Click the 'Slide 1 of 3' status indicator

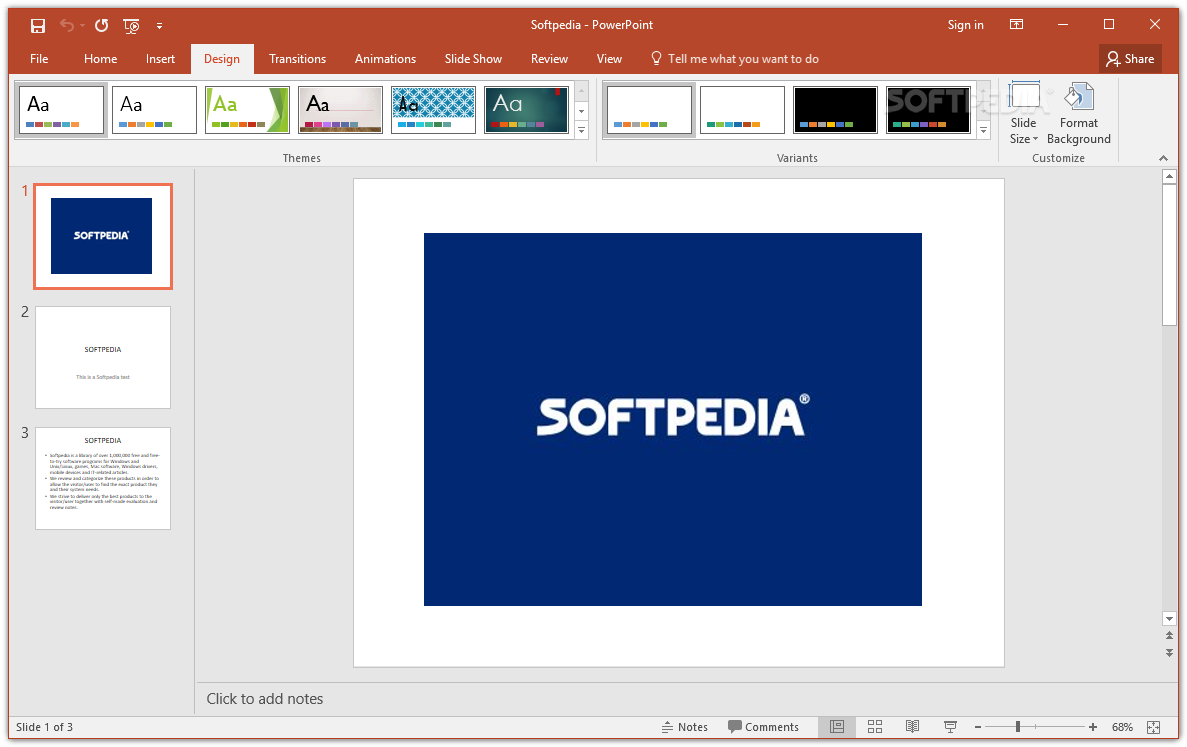point(45,727)
